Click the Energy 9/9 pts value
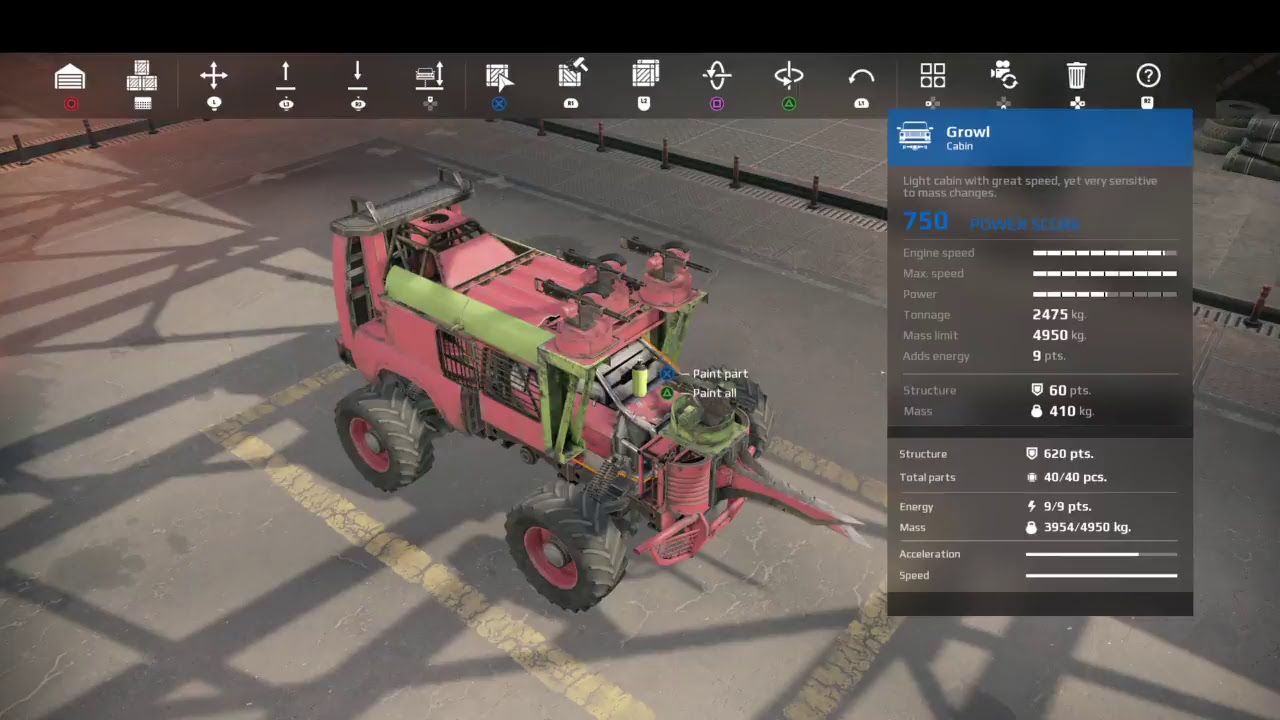Viewport: 1280px width, 720px height. pos(1059,507)
